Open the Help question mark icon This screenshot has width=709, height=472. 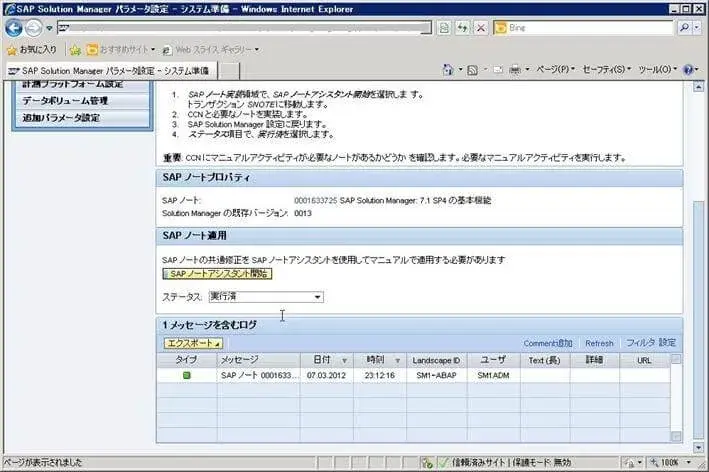688,70
